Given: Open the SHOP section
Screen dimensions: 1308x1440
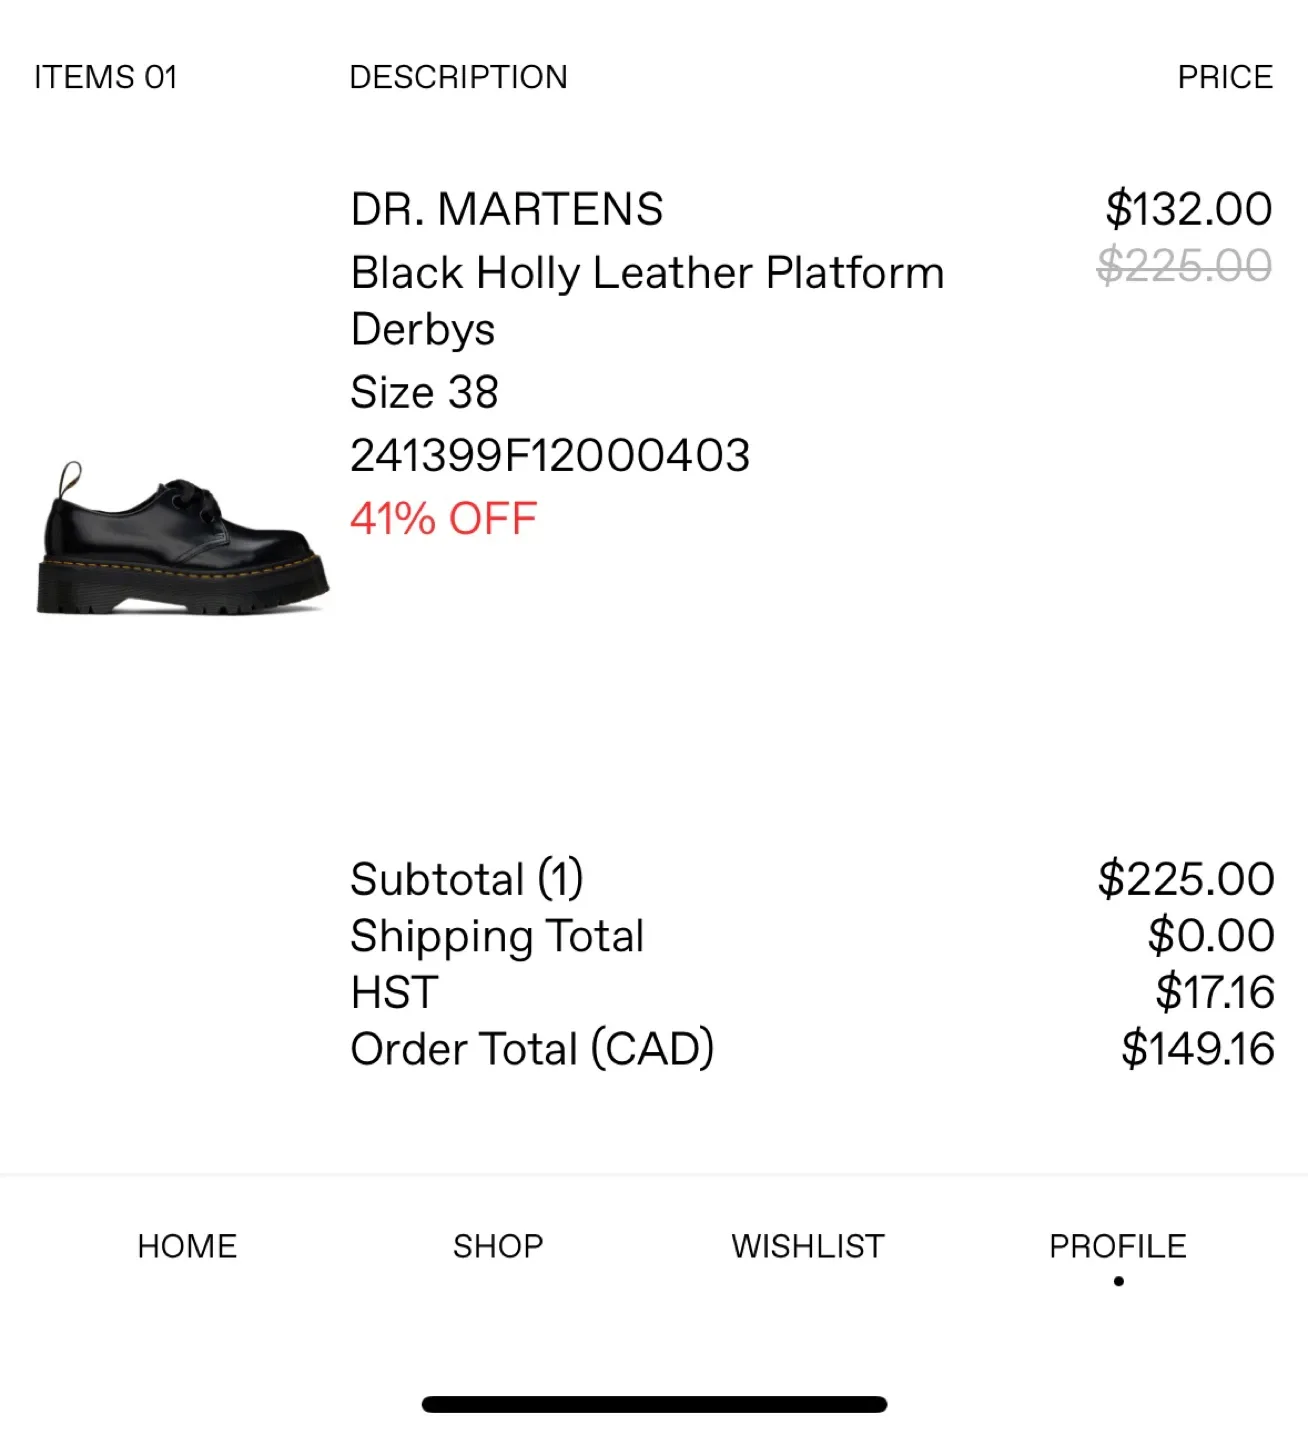Looking at the screenshot, I should [498, 1246].
